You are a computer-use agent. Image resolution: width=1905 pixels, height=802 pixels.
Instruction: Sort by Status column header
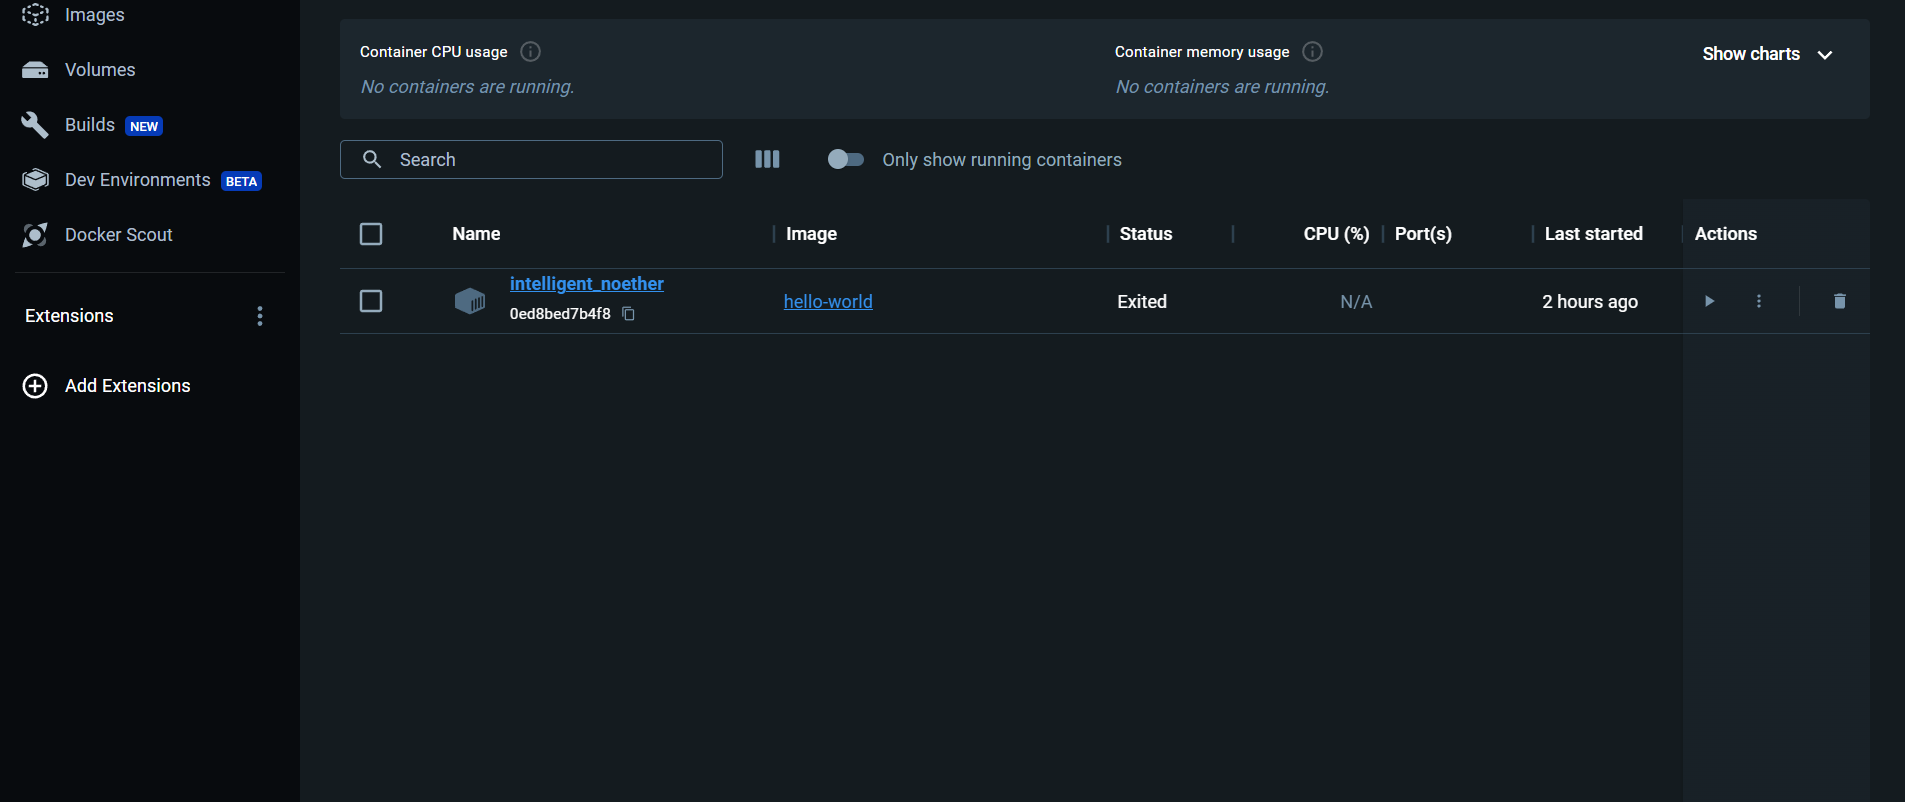pyautogui.click(x=1146, y=234)
